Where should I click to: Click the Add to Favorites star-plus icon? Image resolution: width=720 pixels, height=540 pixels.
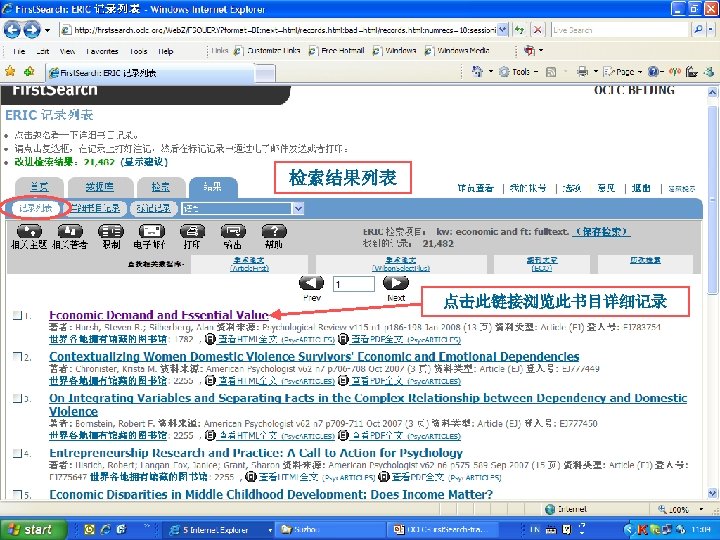click(30, 71)
